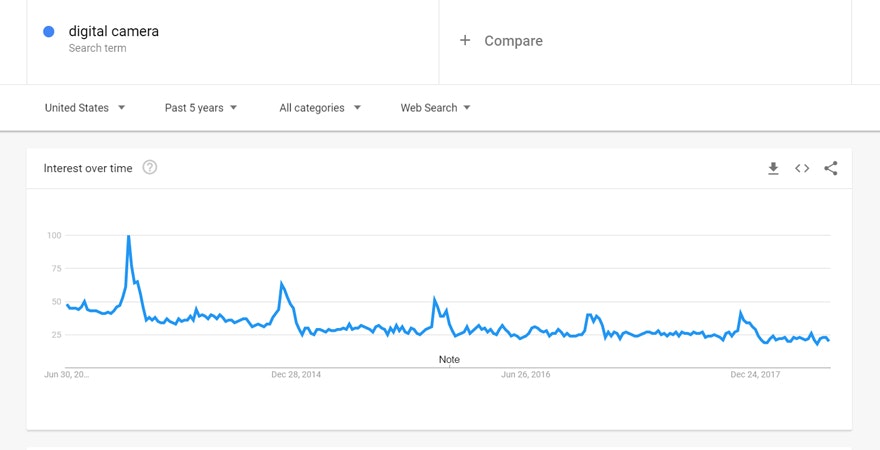Click the Jun 30 axis start label

click(x=67, y=375)
